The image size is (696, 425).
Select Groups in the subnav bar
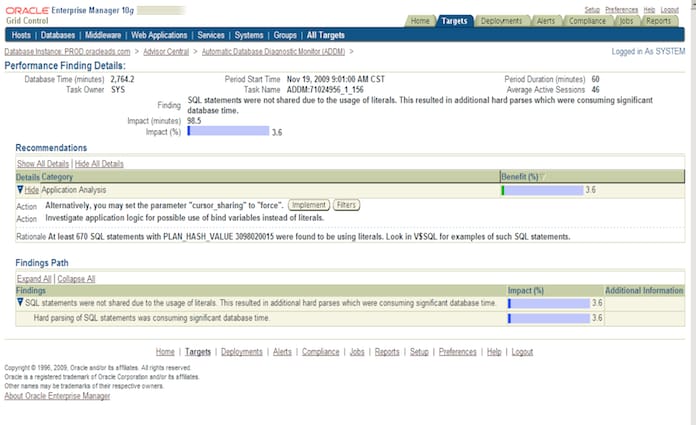click(285, 35)
